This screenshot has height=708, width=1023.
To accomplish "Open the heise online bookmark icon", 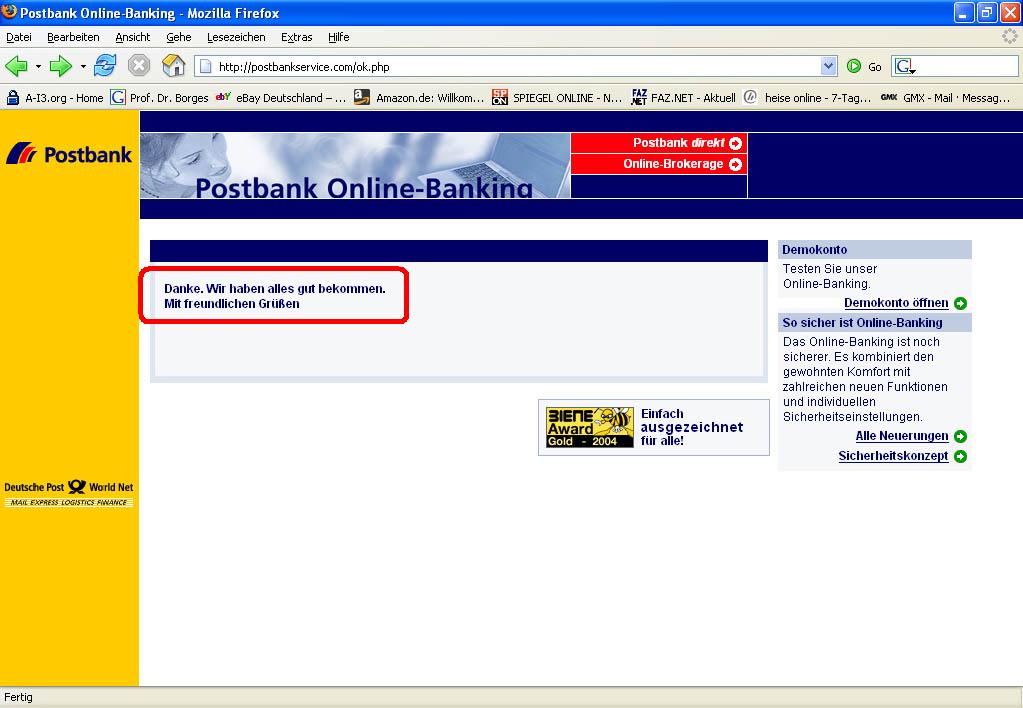I will click(x=751, y=97).
